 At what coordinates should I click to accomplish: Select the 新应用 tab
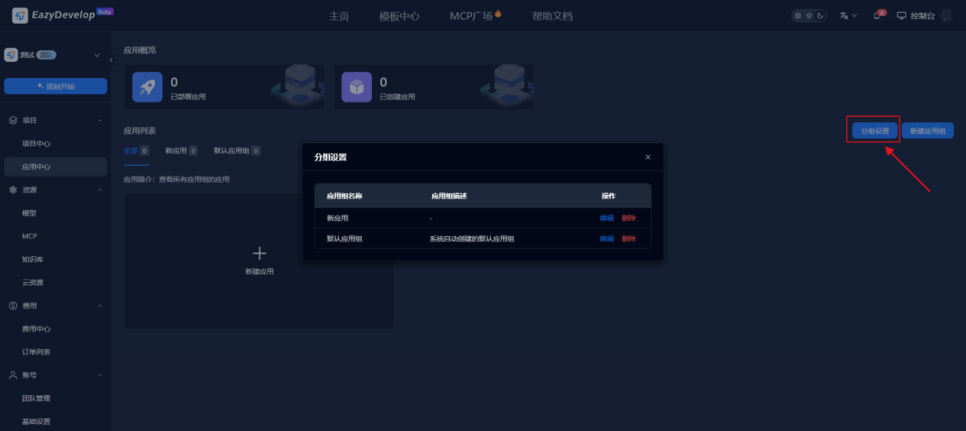point(181,150)
